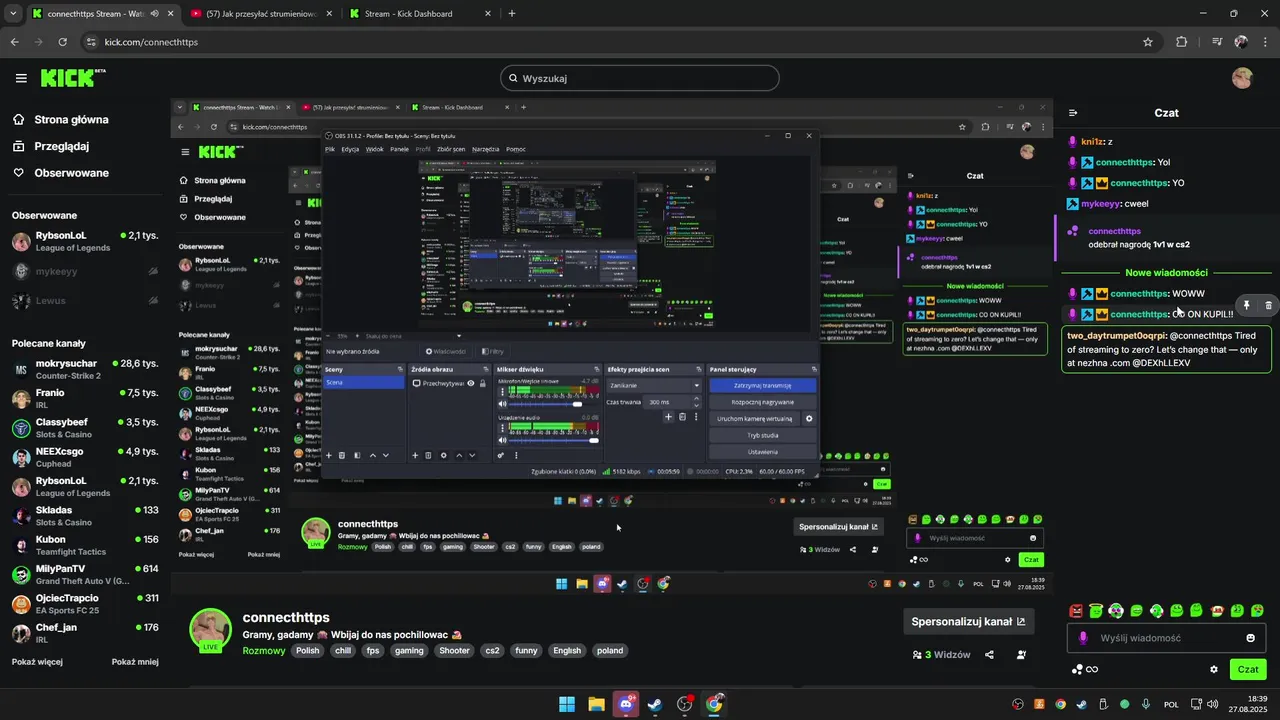Viewport: 1280px width, 720px height.
Task: Open a new browser tab
Action: point(512,13)
